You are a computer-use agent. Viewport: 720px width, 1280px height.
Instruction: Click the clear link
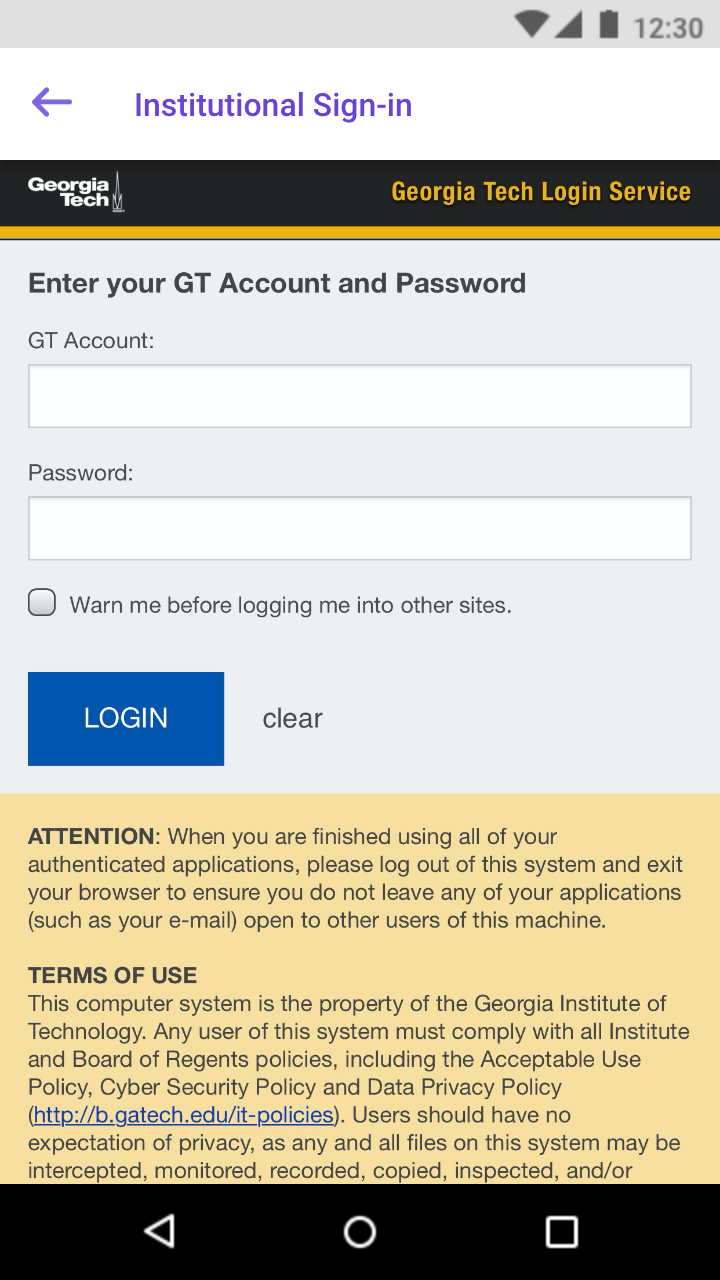point(292,719)
